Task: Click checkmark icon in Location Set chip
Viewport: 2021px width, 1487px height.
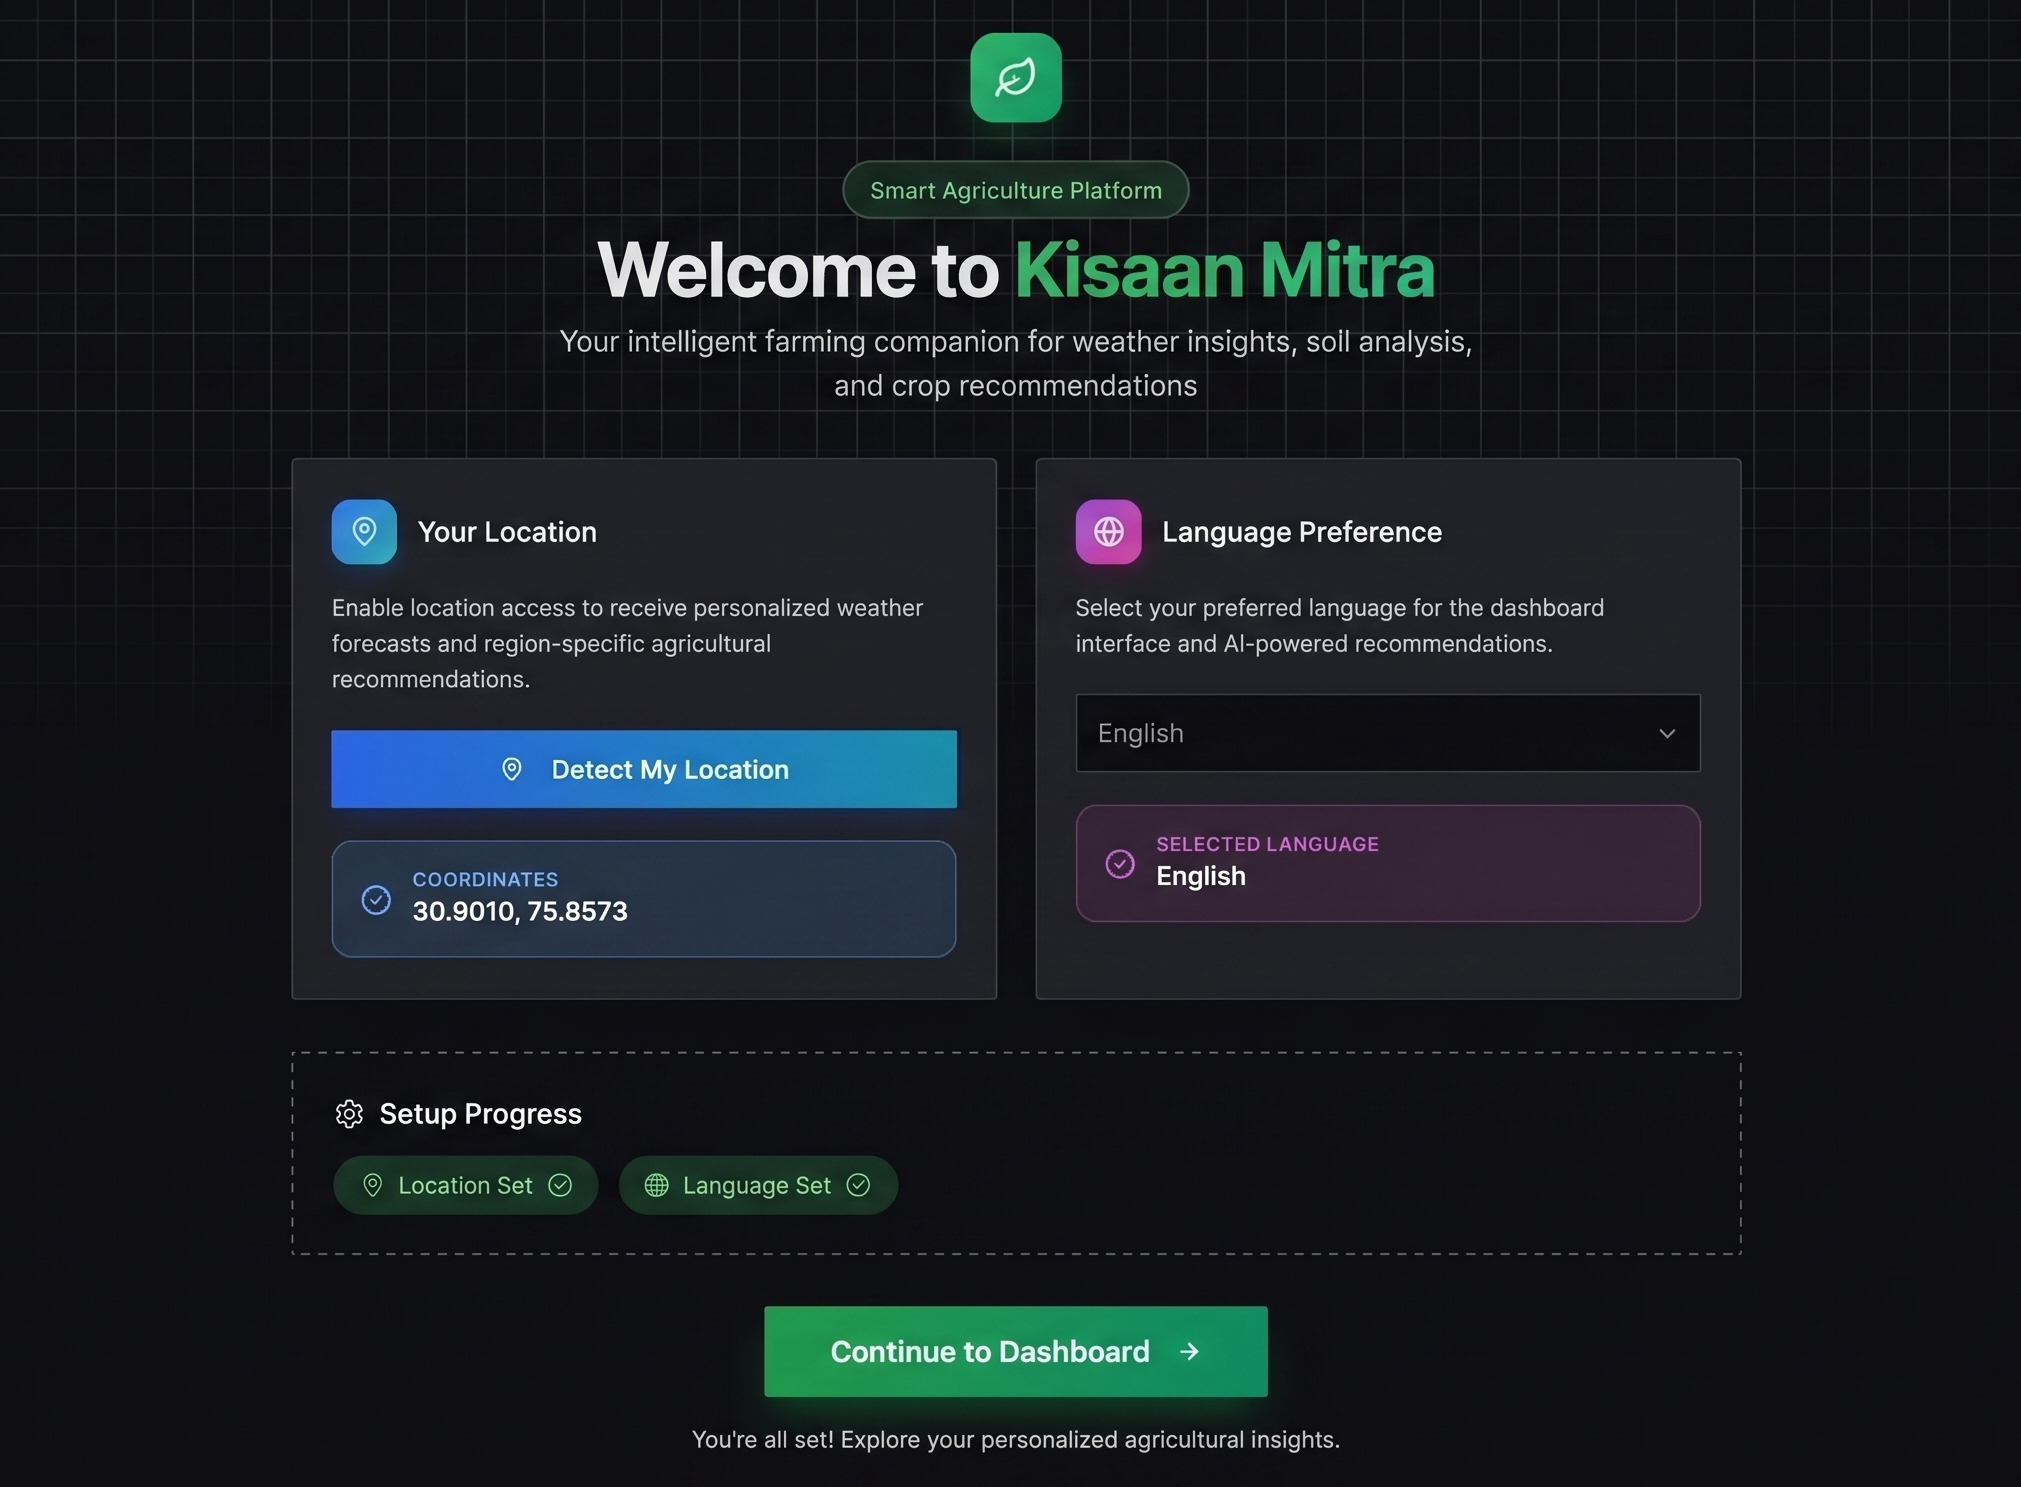Action: [x=560, y=1185]
